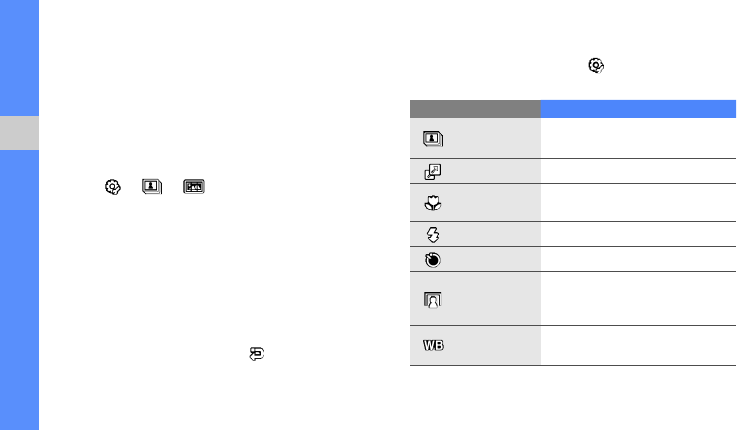
Task: Click the back arrow icon
Action: coord(256,352)
